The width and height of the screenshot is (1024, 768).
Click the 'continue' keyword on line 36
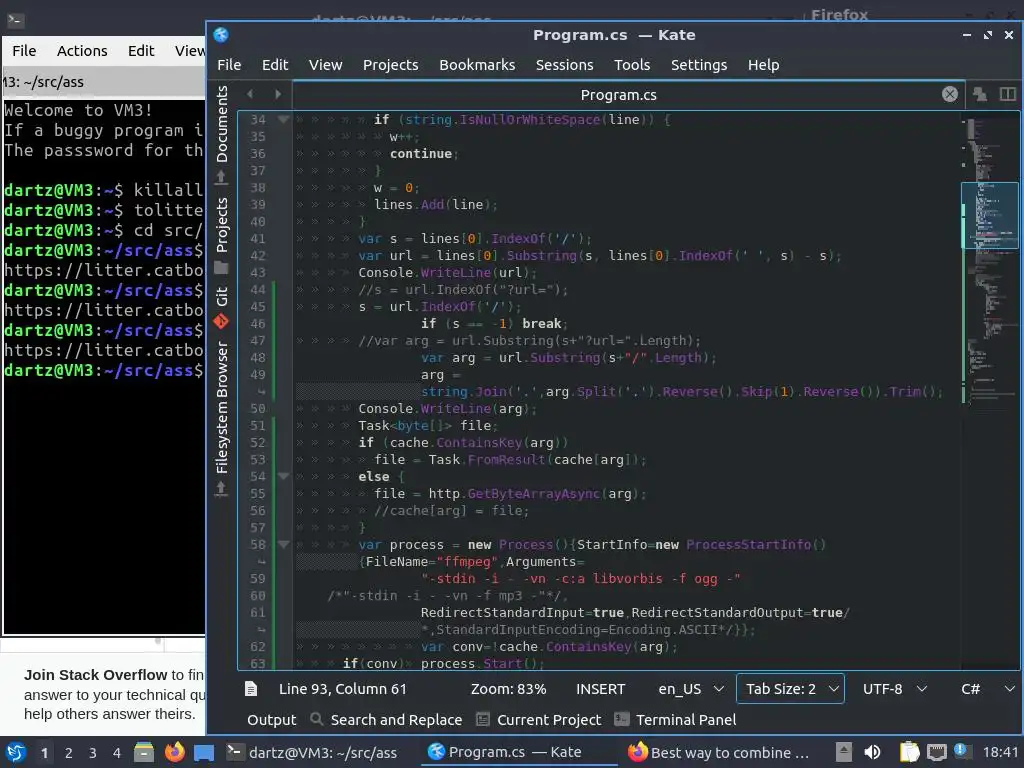click(x=421, y=153)
